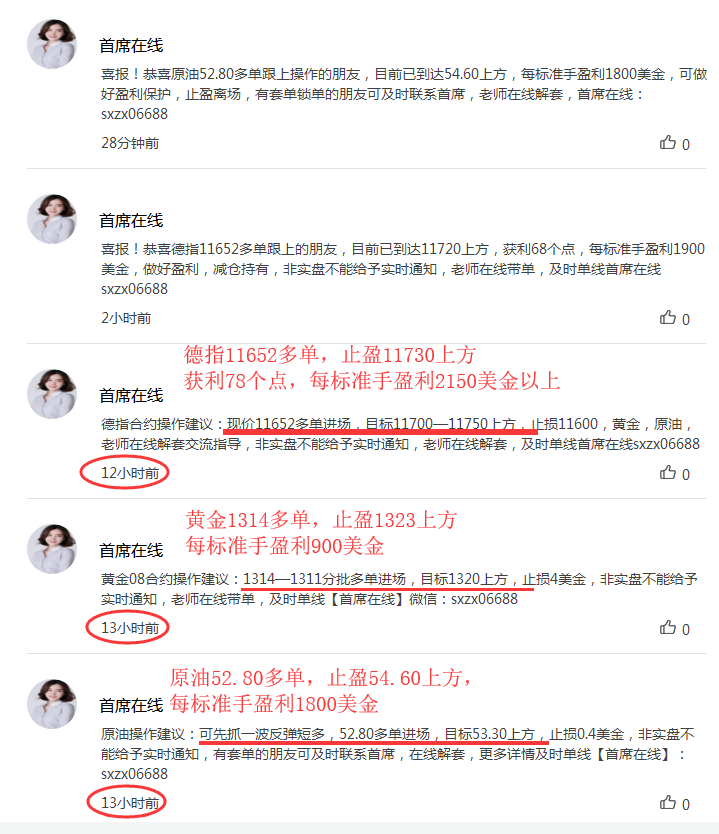Viewport: 719px width, 834px height.
Task: Click the 2小时前 timestamp
Action: click(126, 318)
